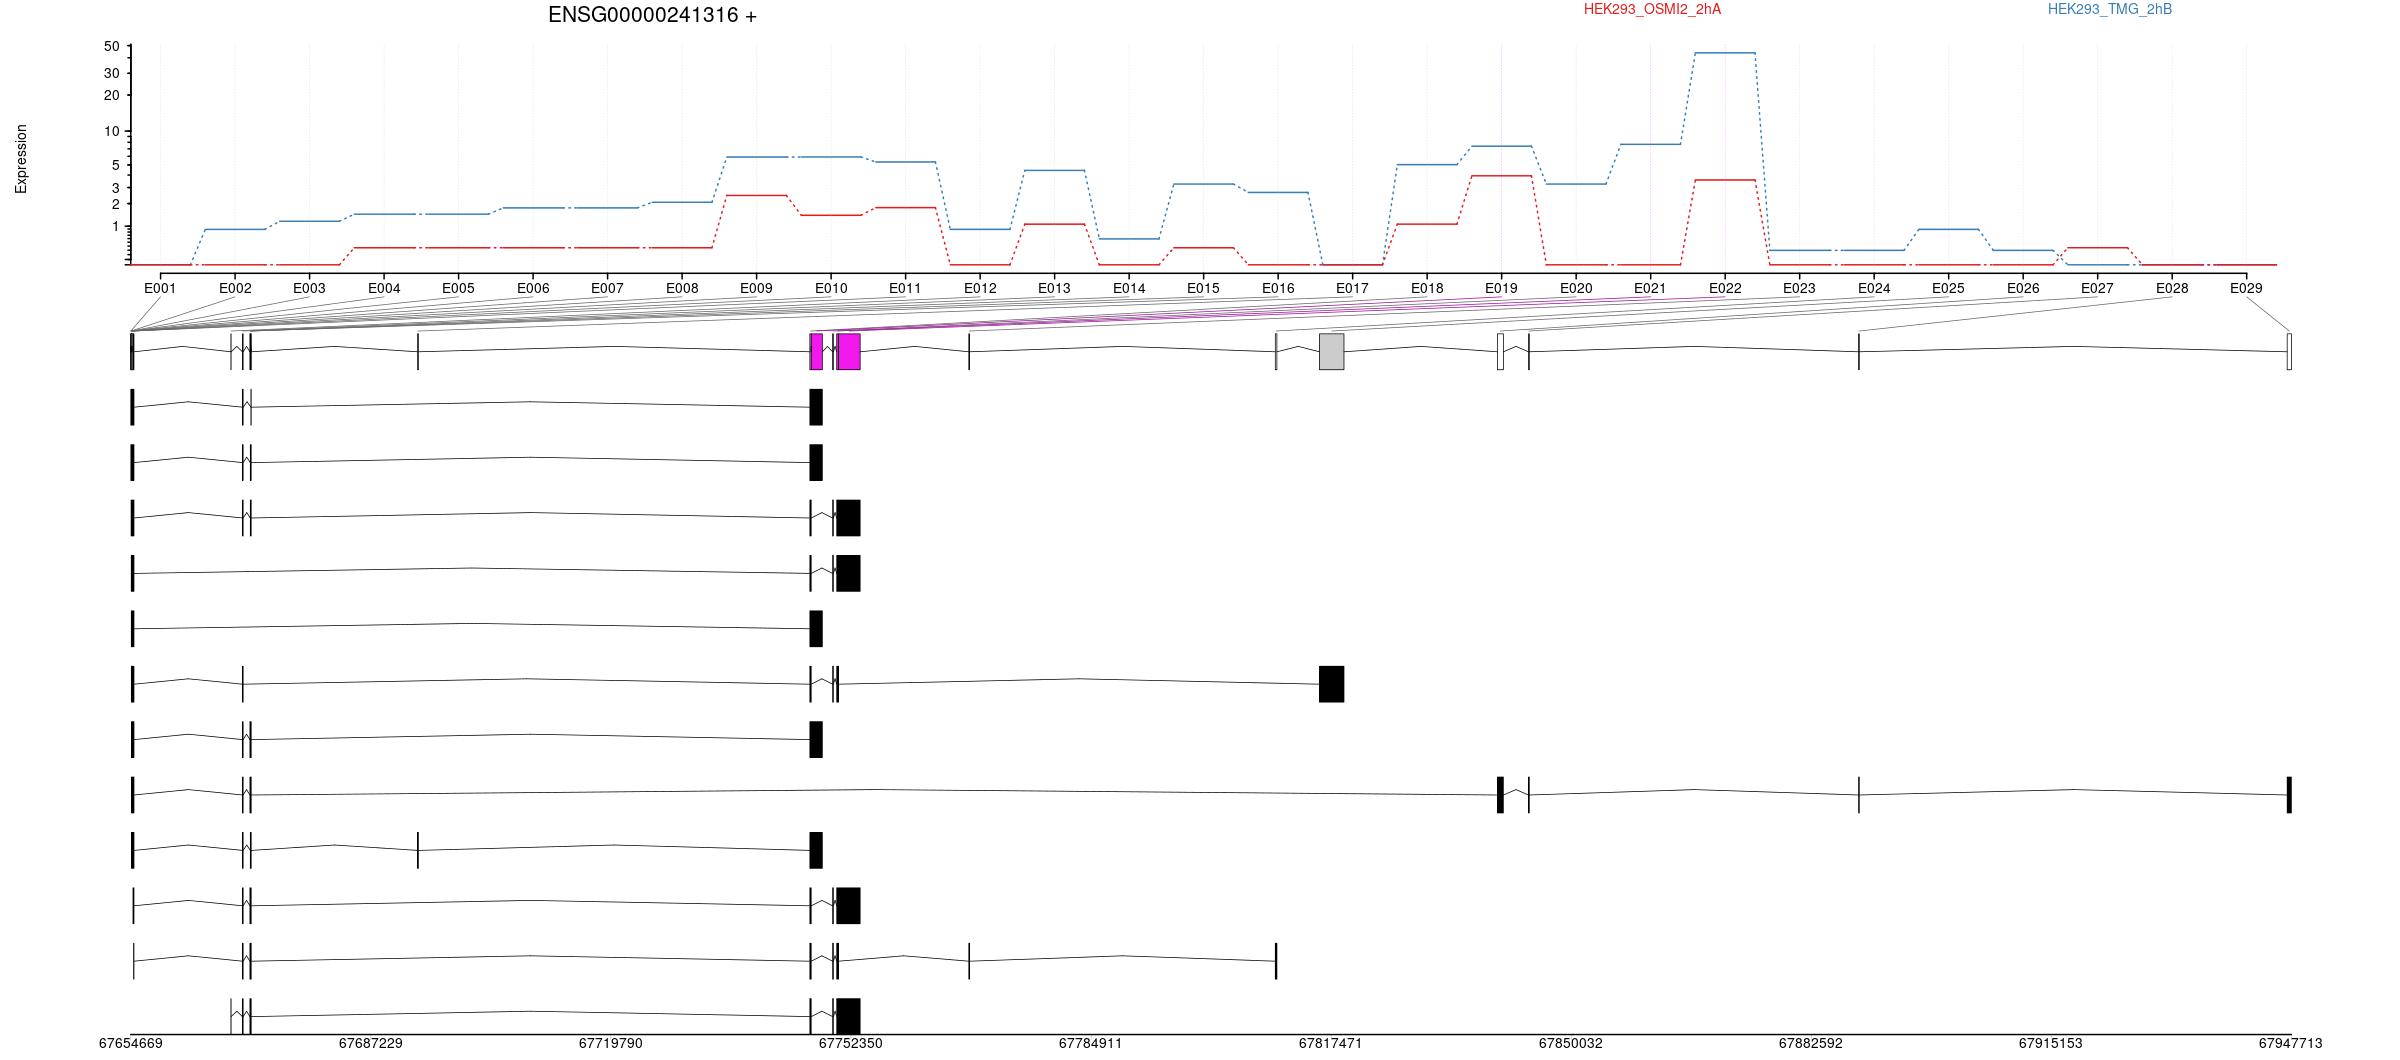Click exon label E014

click(x=1129, y=288)
